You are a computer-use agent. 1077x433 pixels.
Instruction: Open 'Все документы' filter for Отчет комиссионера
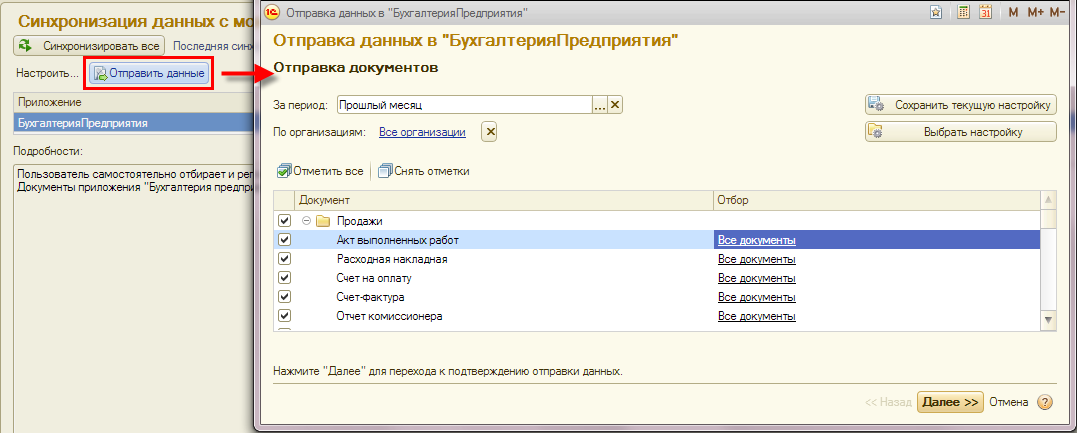click(x=757, y=317)
